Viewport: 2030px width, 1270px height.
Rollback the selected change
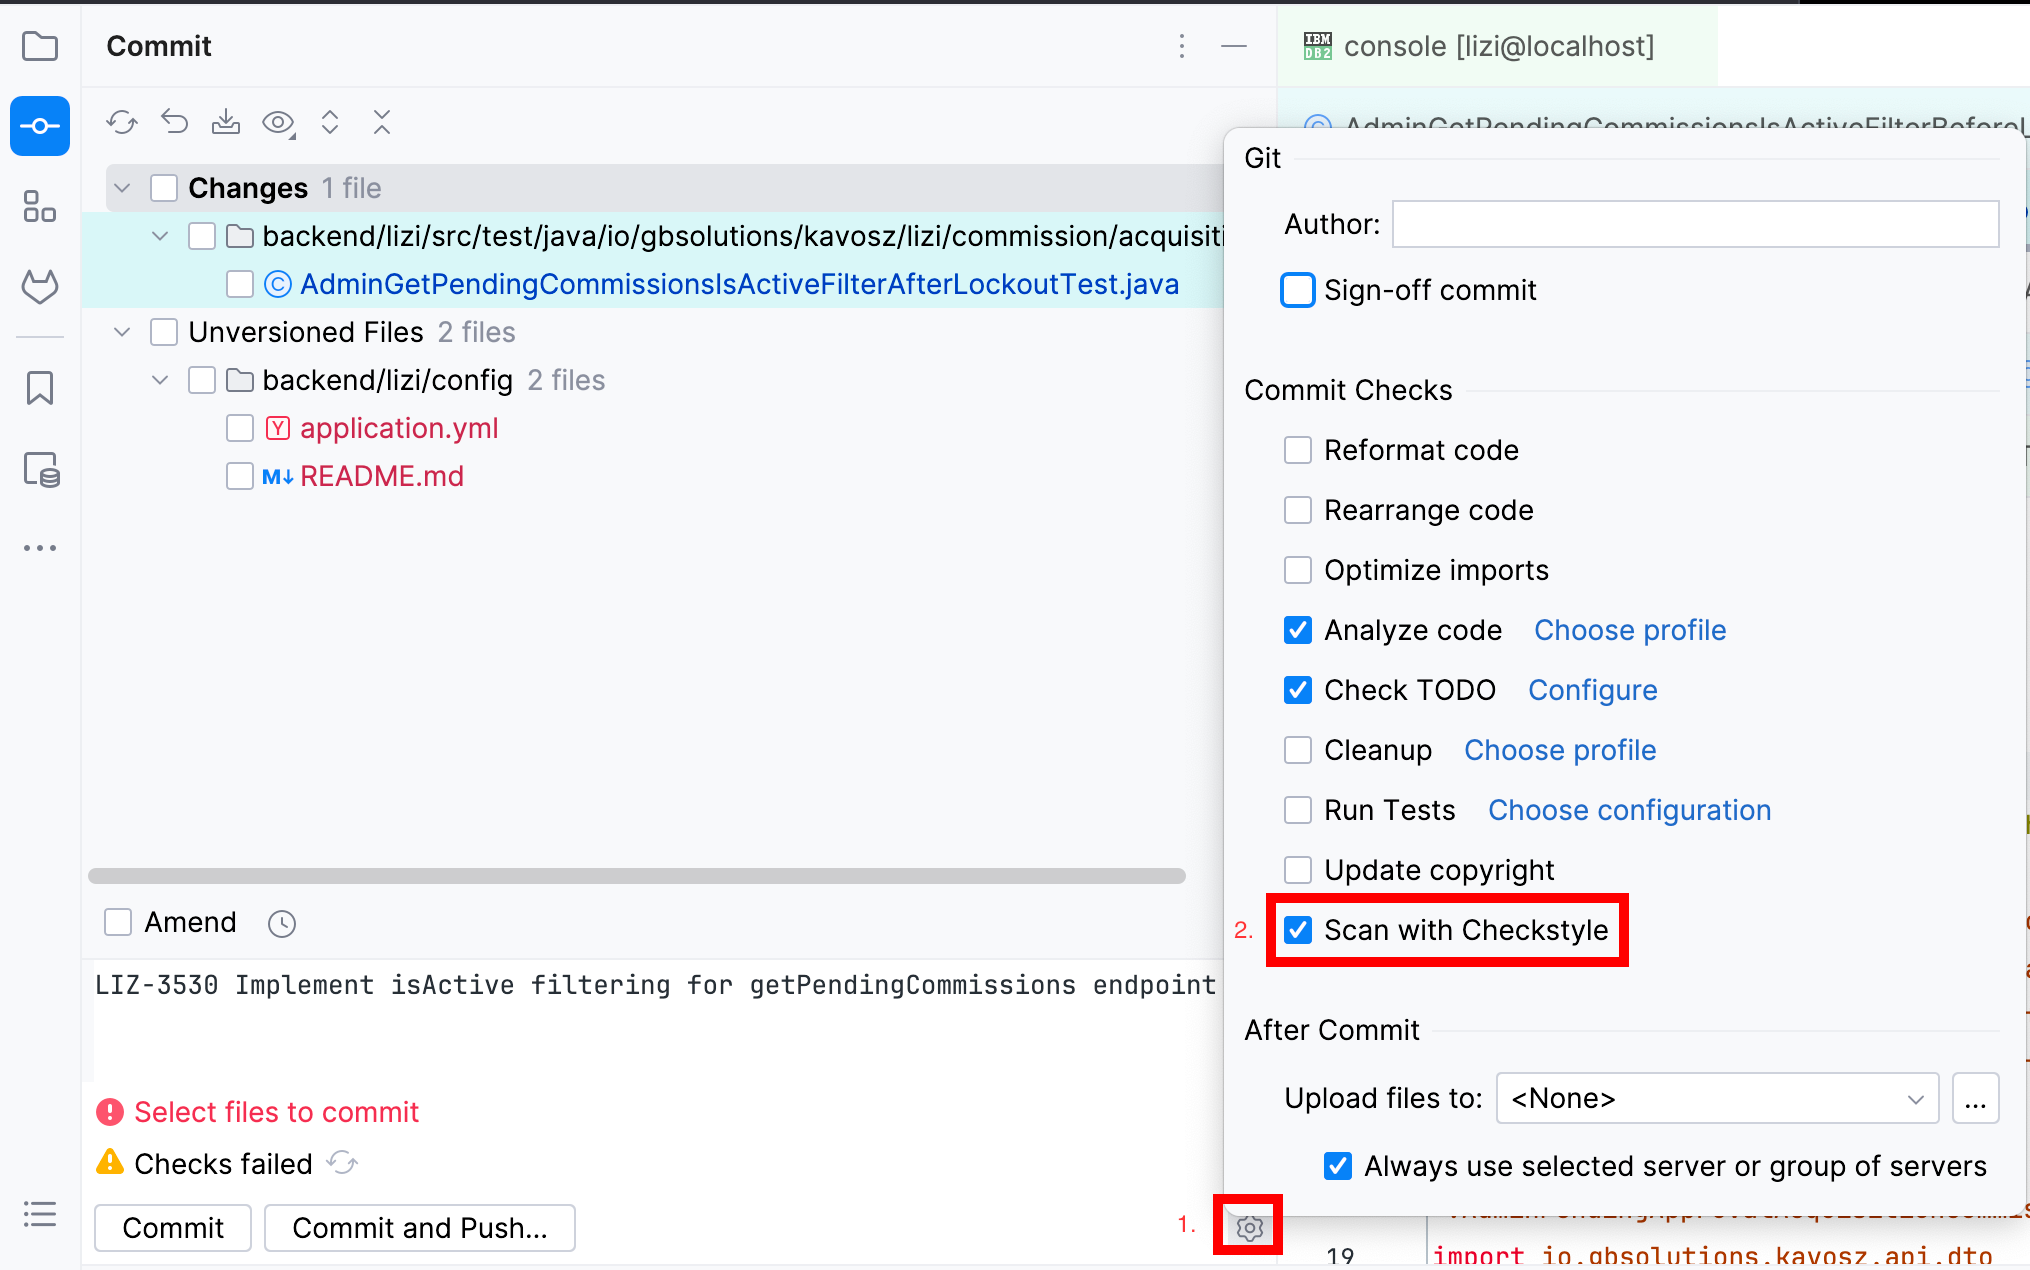coord(174,122)
